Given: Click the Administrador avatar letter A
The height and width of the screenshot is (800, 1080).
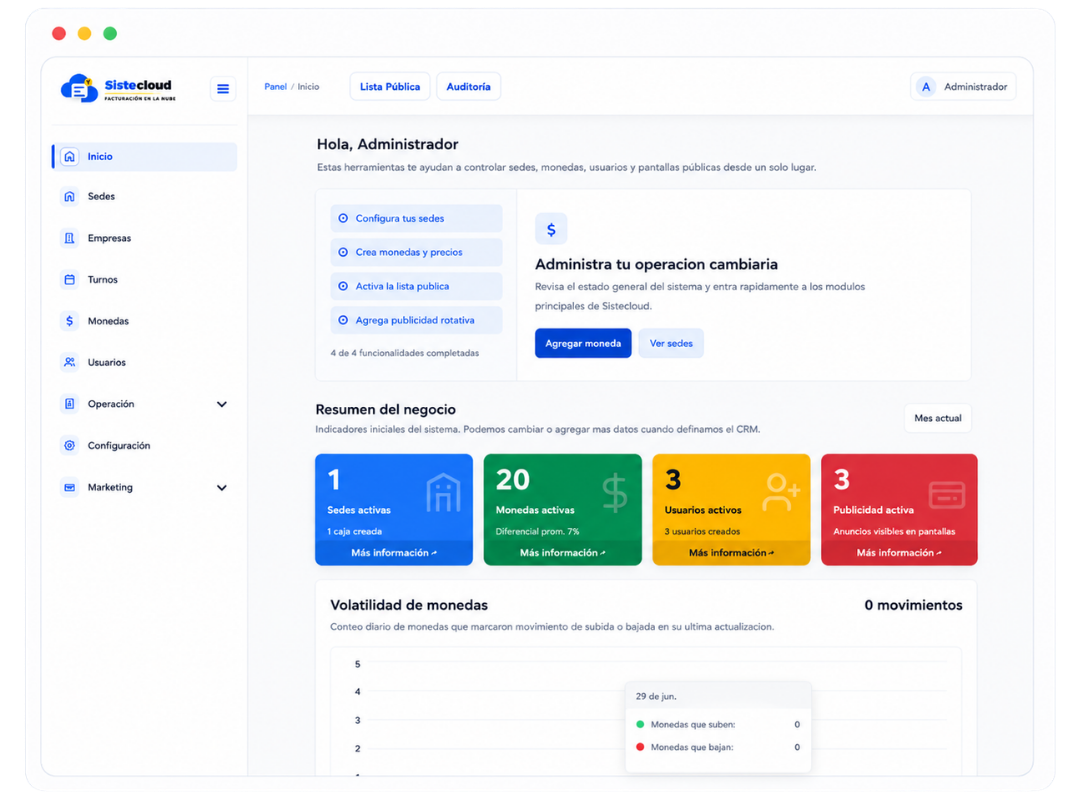Looking at the screenshot, I should [926, 87].
